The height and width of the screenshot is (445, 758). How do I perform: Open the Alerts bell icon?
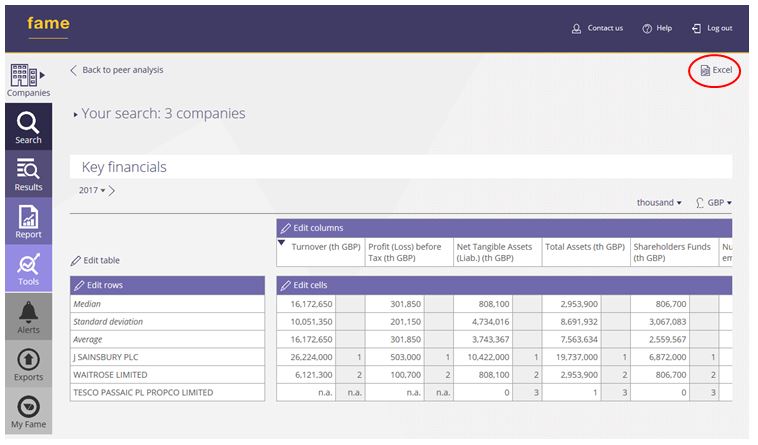pos(28,316)
